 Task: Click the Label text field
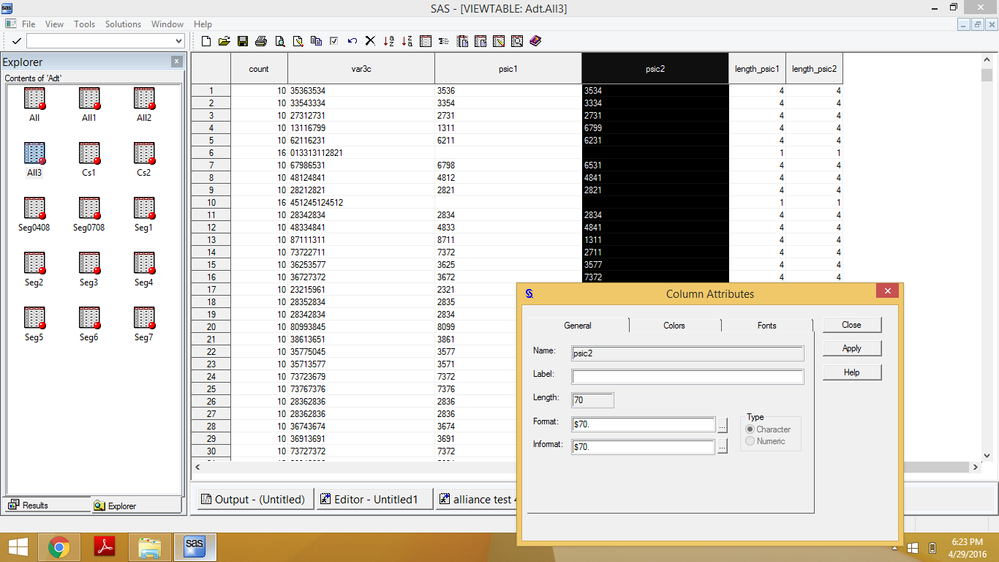[687, 377]
